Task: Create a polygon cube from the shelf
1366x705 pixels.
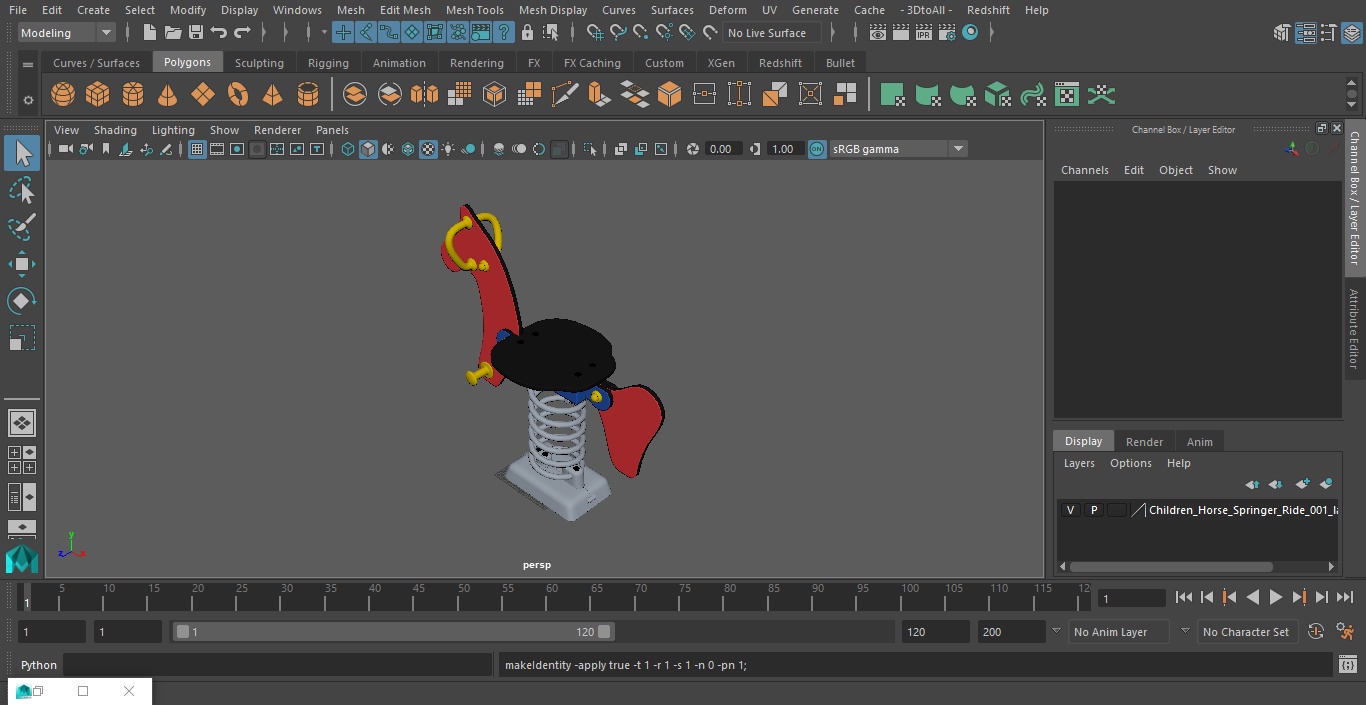Action: click(x=98, y=95)
